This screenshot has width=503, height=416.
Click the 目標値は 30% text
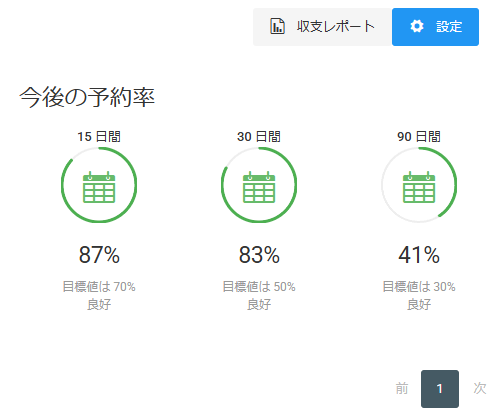pyautogui.click(x=419, y=287)
